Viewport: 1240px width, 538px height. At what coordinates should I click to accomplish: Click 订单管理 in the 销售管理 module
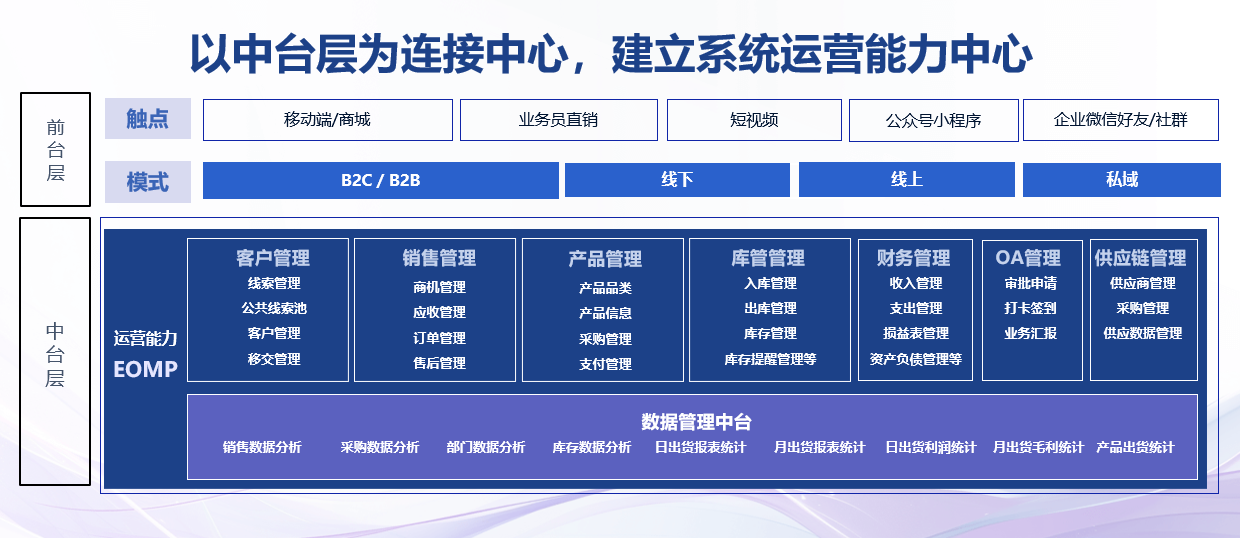click(x=439, y=338)
